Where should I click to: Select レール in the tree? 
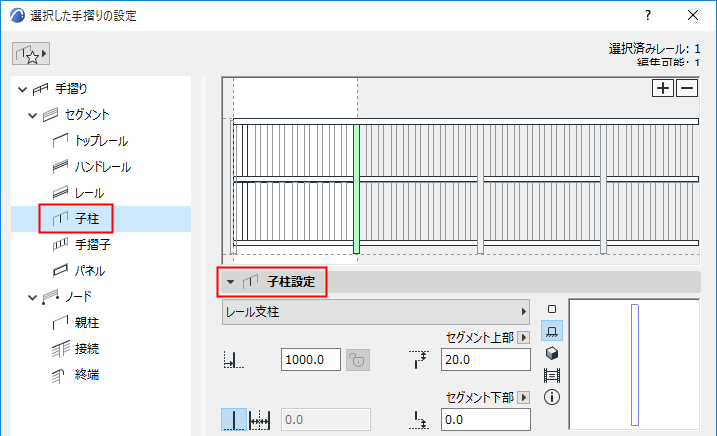(89, 193)
